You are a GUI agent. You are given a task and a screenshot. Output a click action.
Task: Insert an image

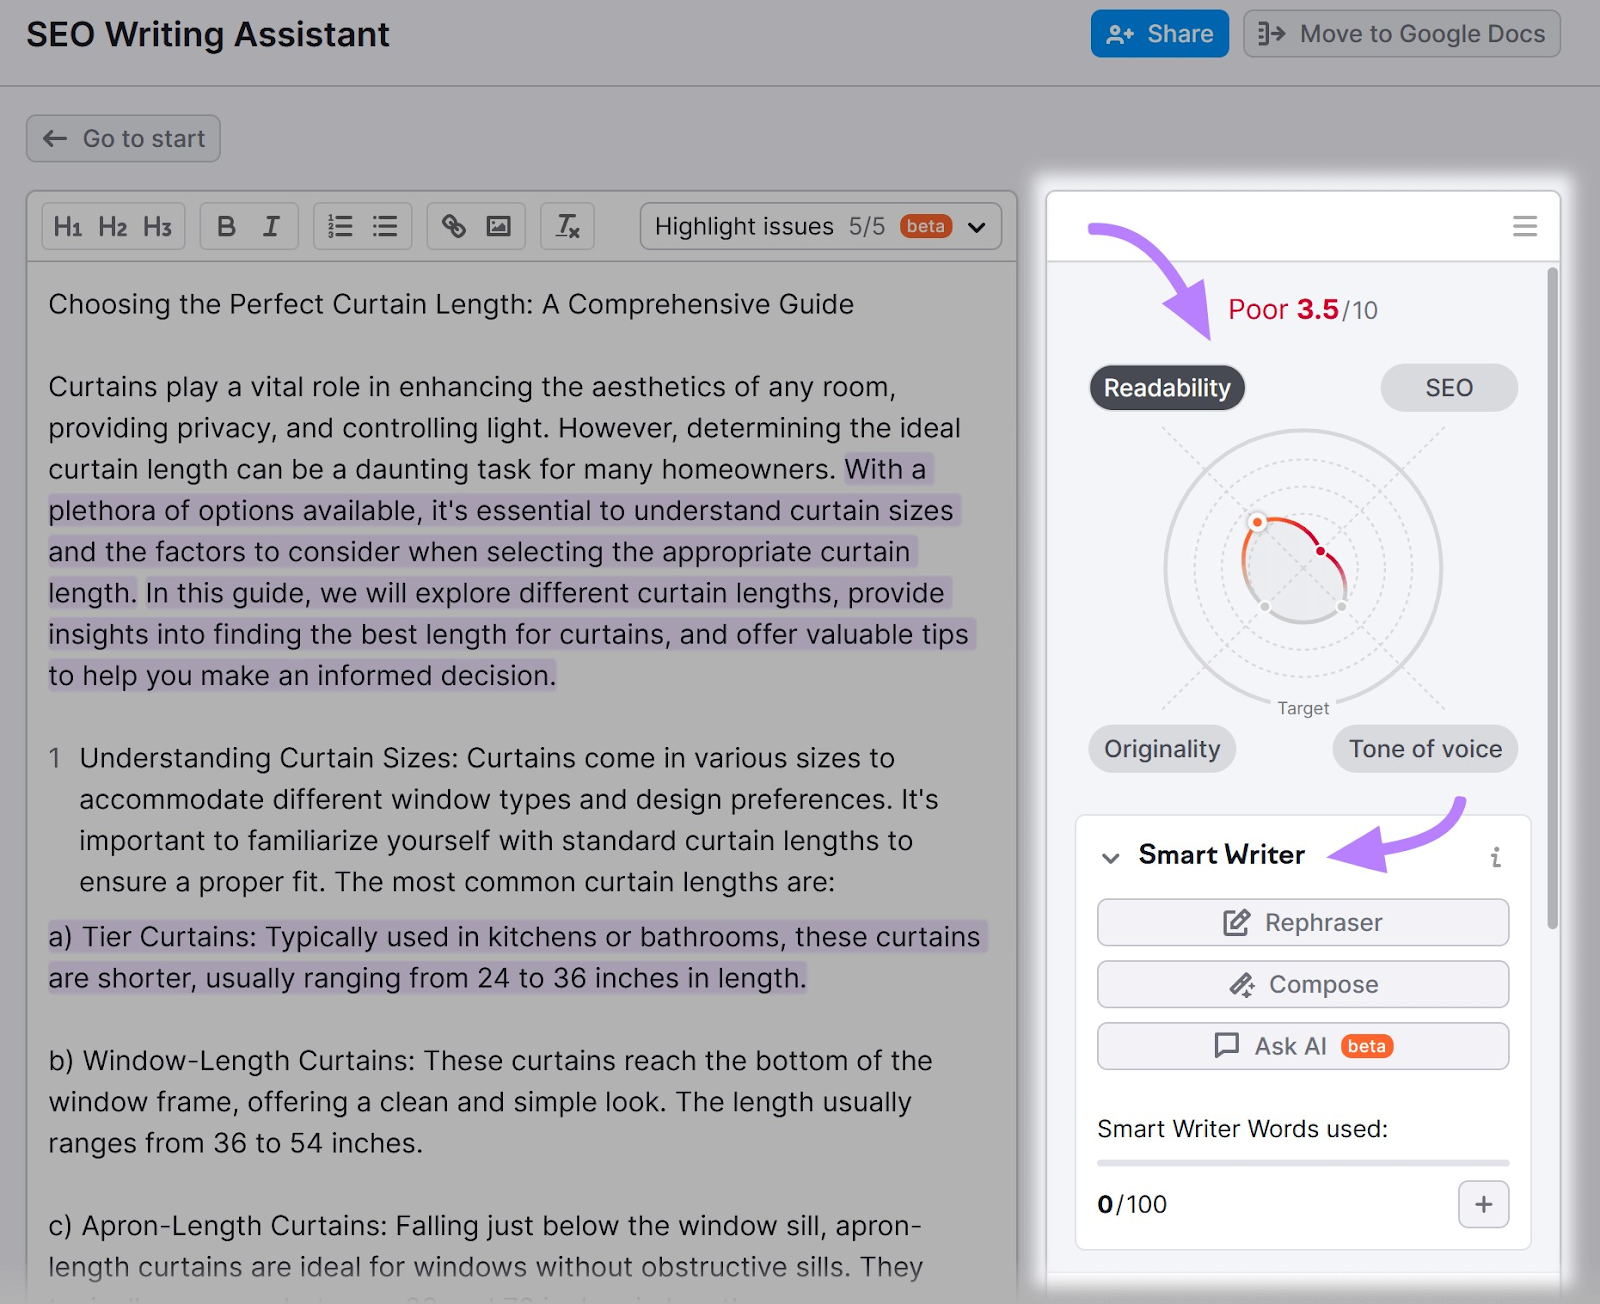[498, 227]
